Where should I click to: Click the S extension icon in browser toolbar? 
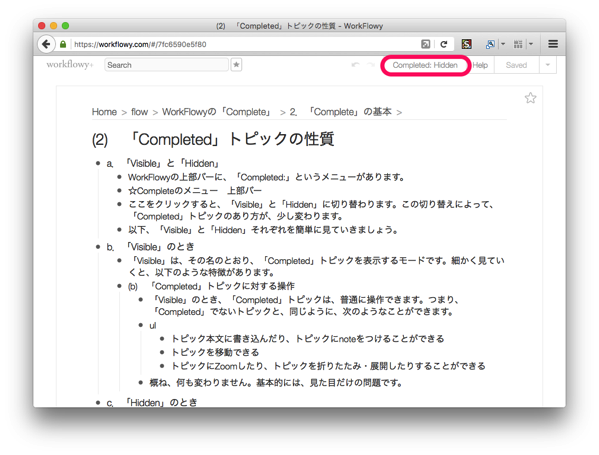466,44
